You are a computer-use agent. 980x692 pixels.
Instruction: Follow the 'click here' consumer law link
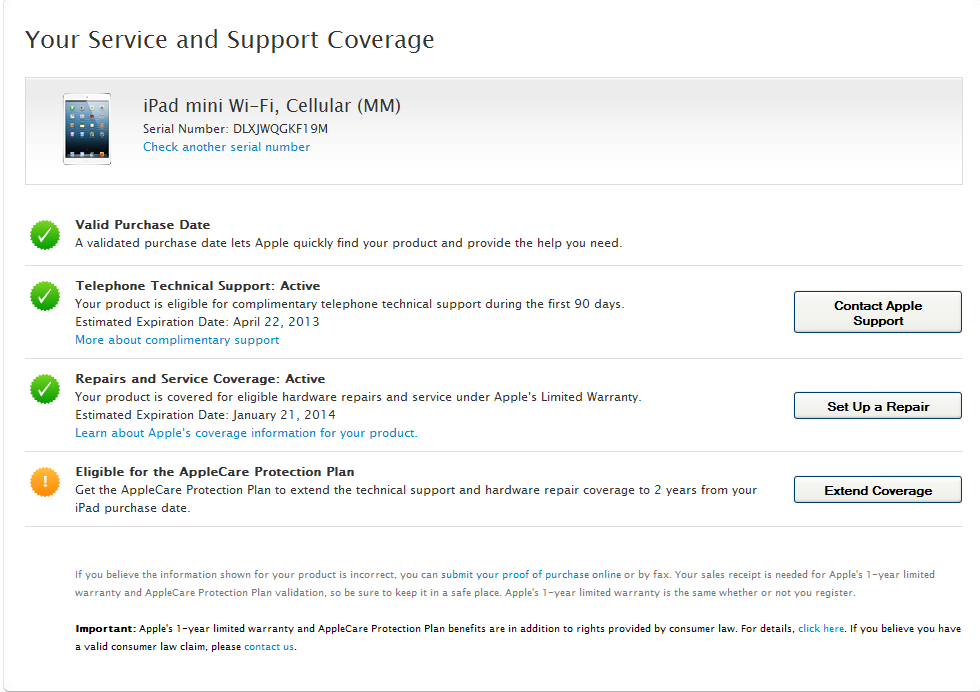[x=821, y=629]
